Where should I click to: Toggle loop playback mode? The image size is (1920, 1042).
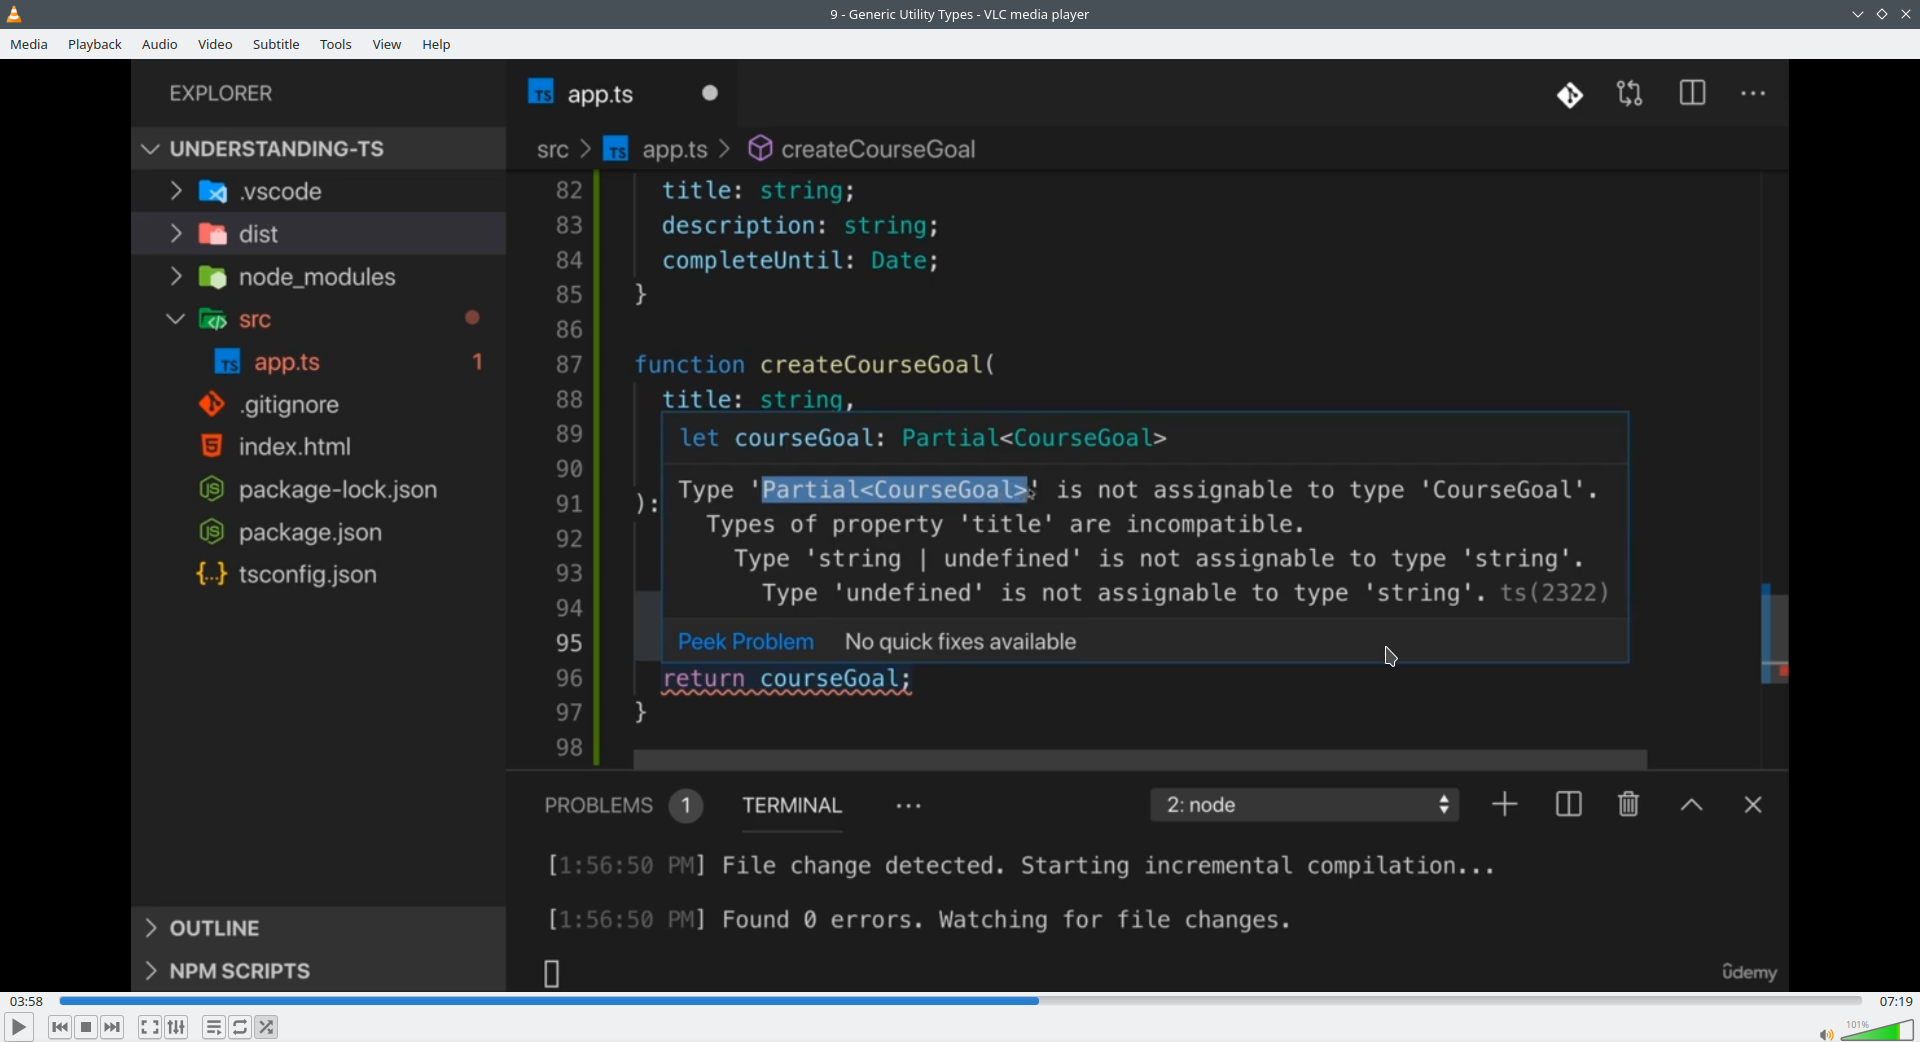point(240,1027)
